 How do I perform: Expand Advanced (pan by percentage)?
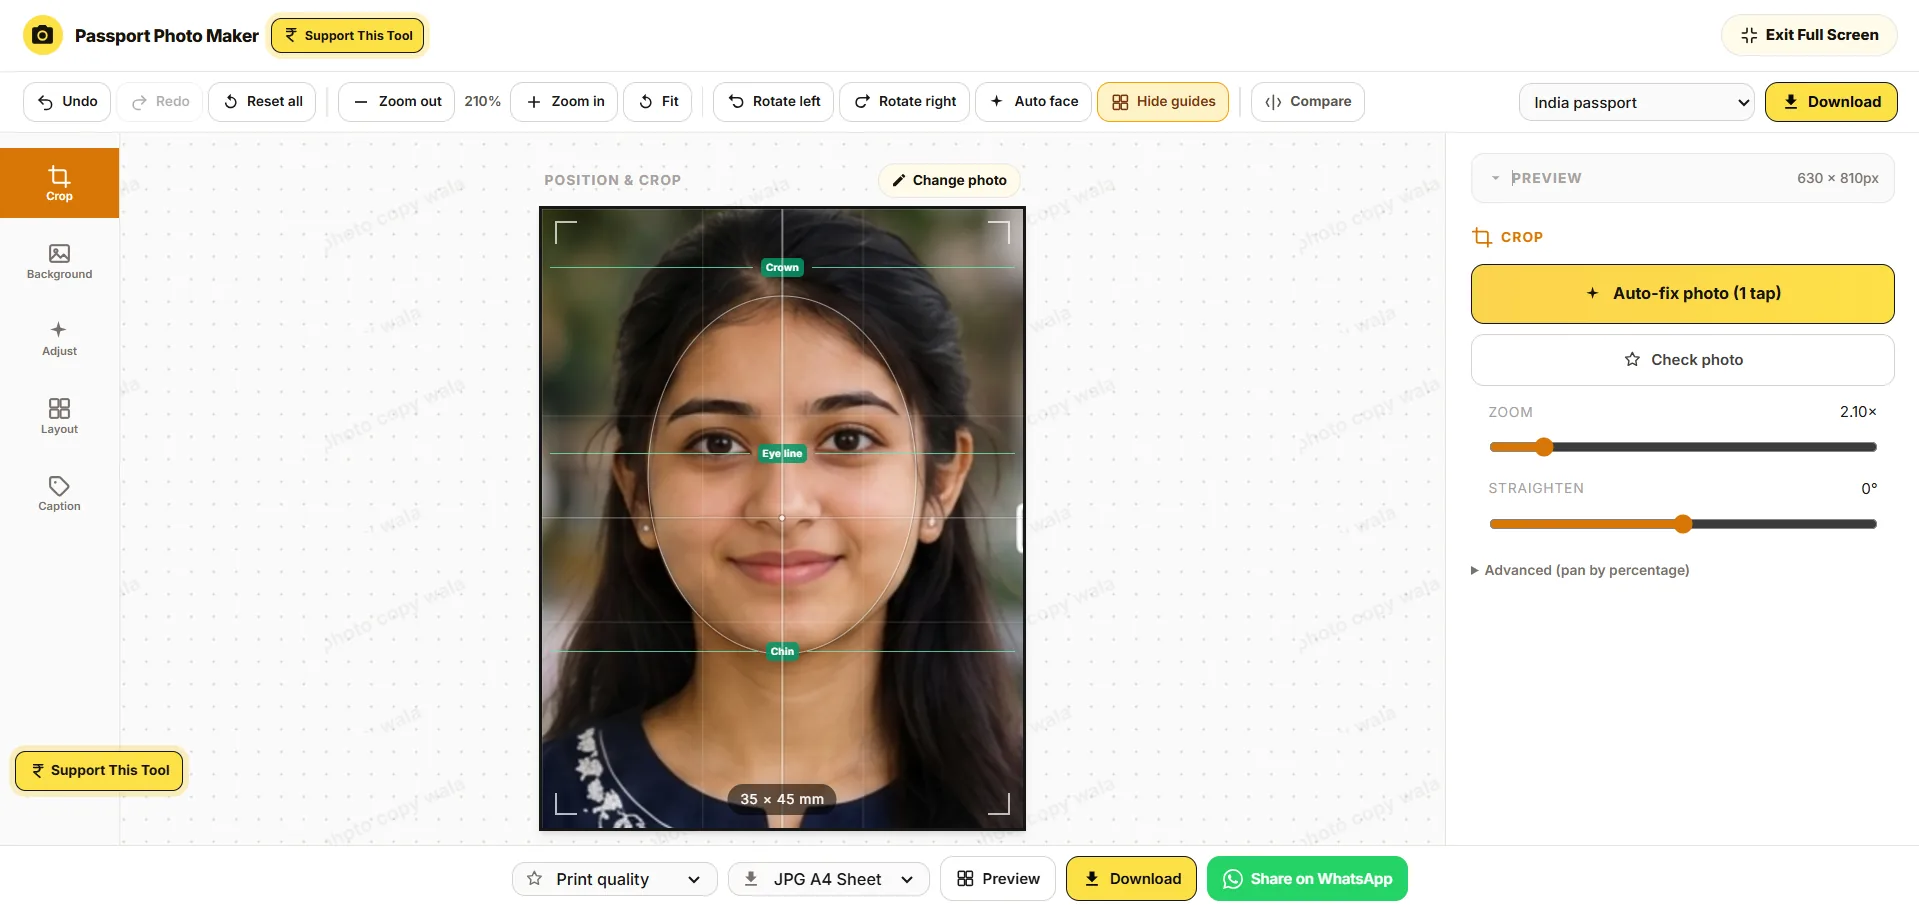coord(1580,570)
